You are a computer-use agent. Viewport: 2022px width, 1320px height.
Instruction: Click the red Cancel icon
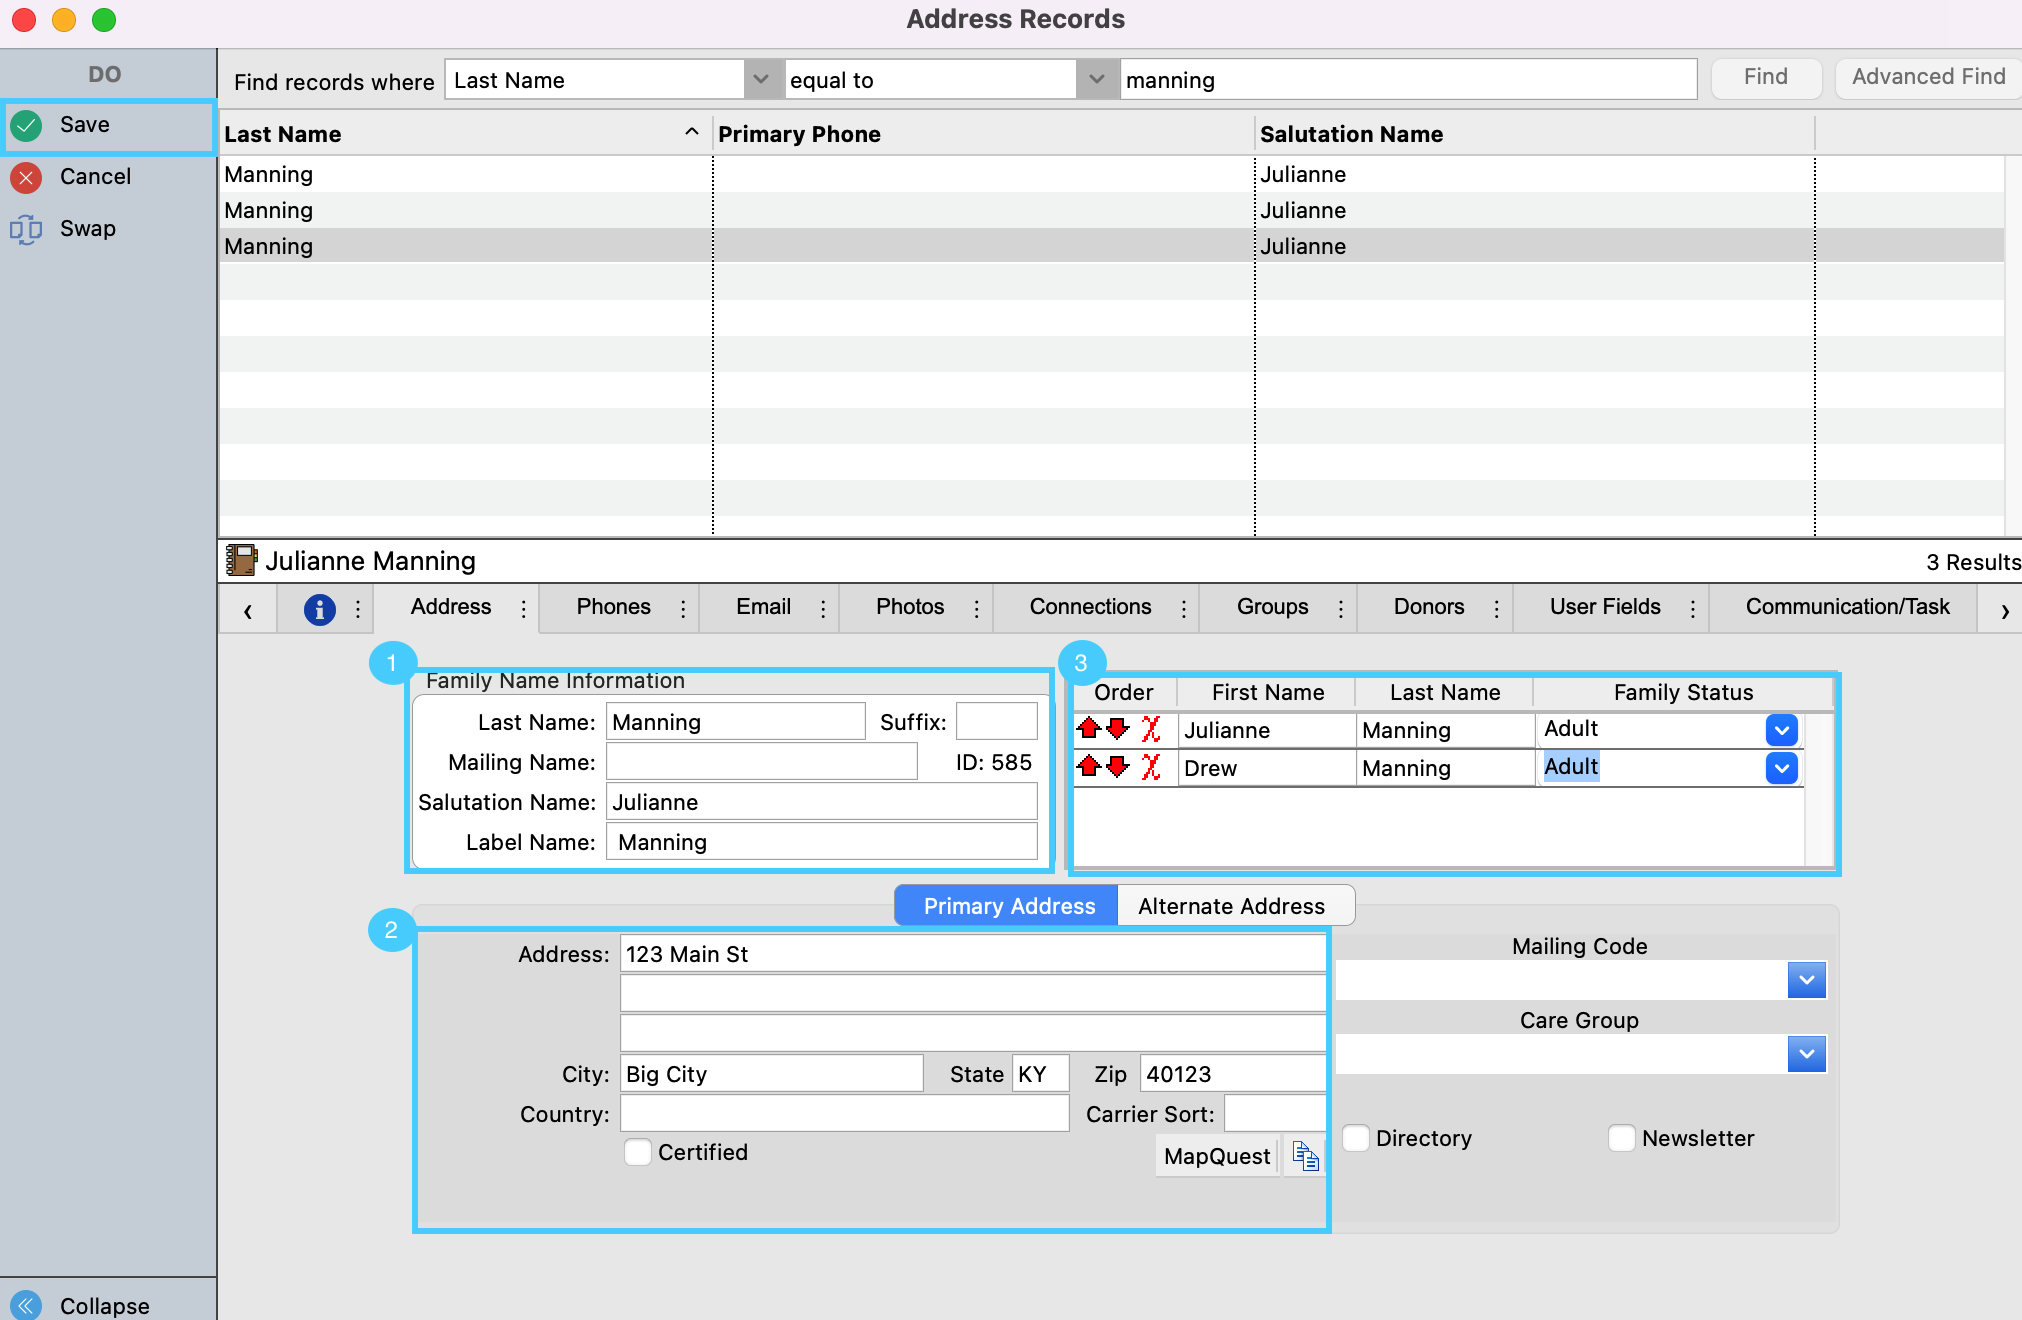pos(27,177)
